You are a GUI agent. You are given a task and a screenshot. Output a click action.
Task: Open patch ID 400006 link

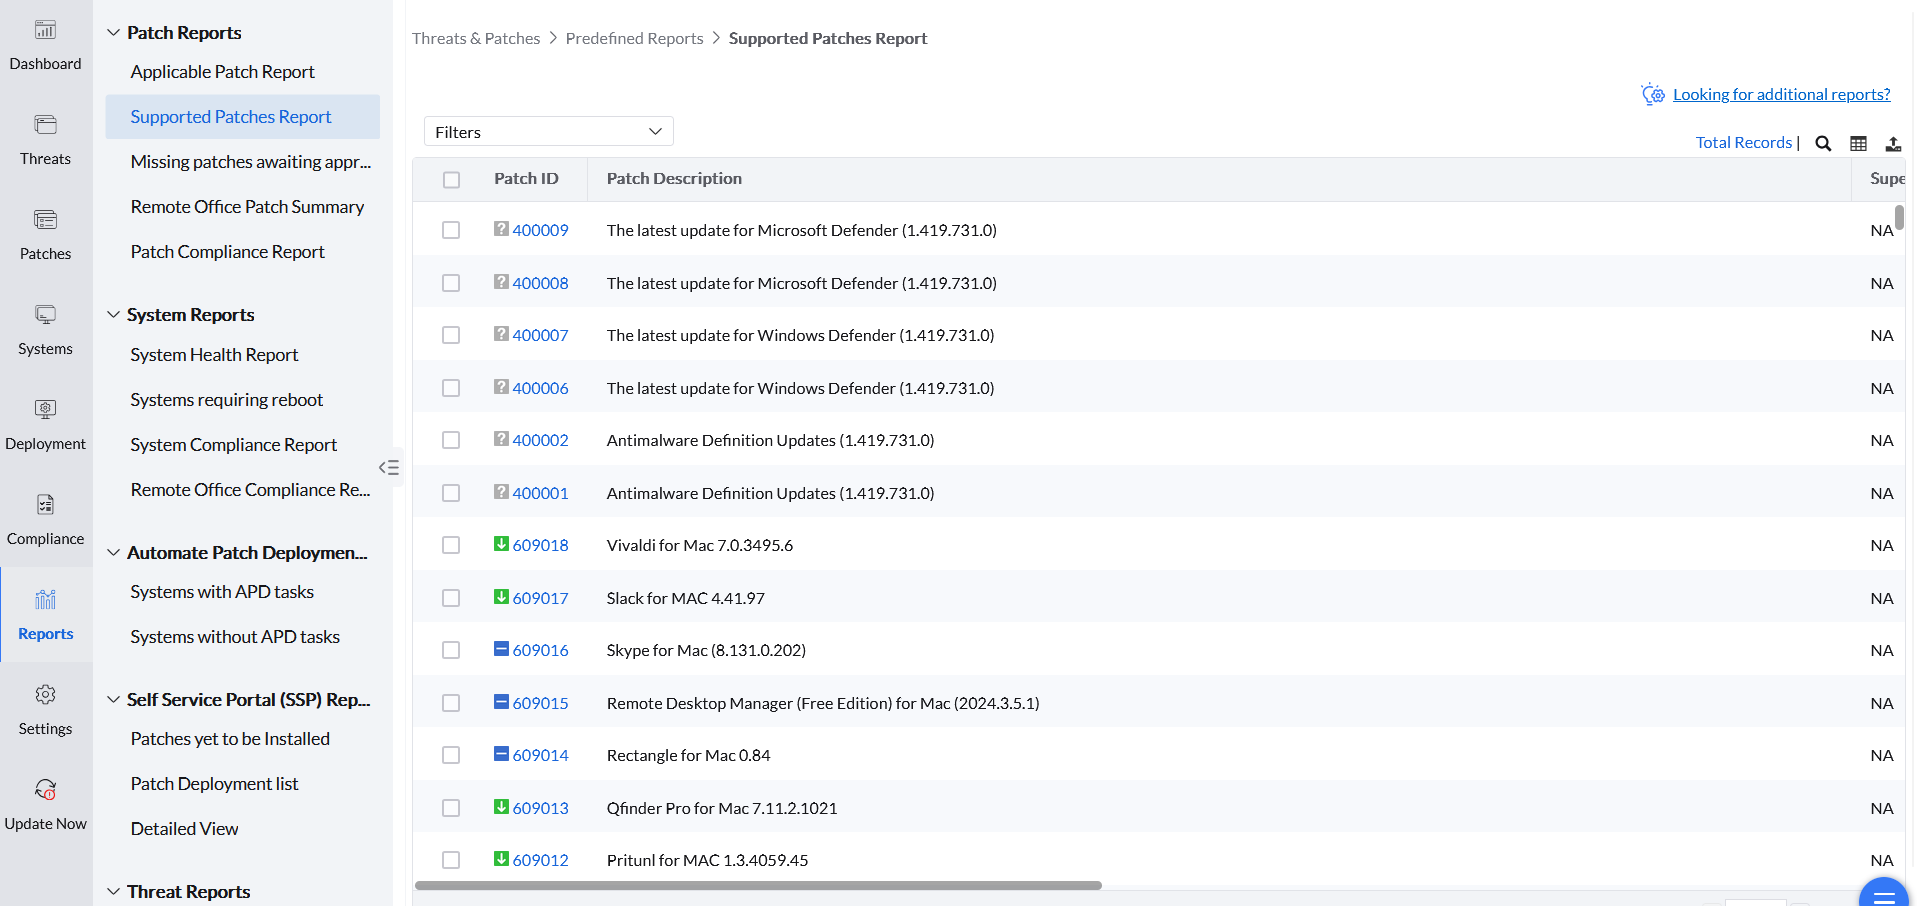click(x=540, y=388)
